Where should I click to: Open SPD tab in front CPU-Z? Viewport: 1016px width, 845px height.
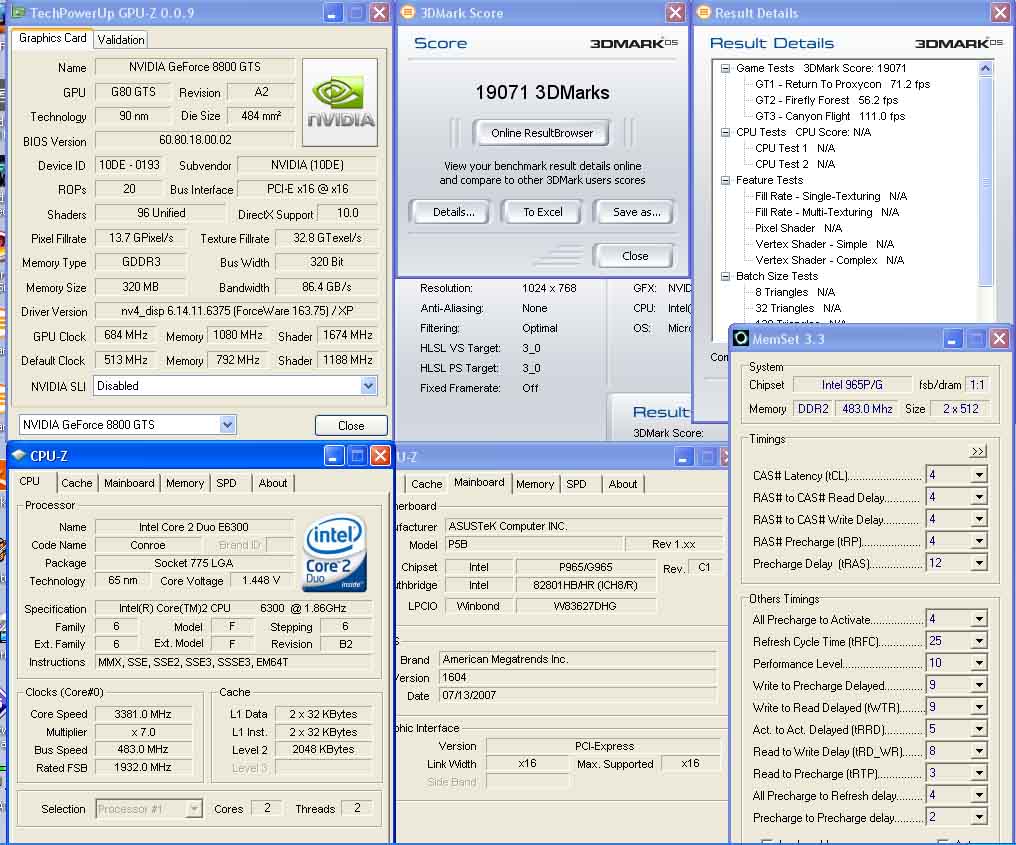(226, 483)
